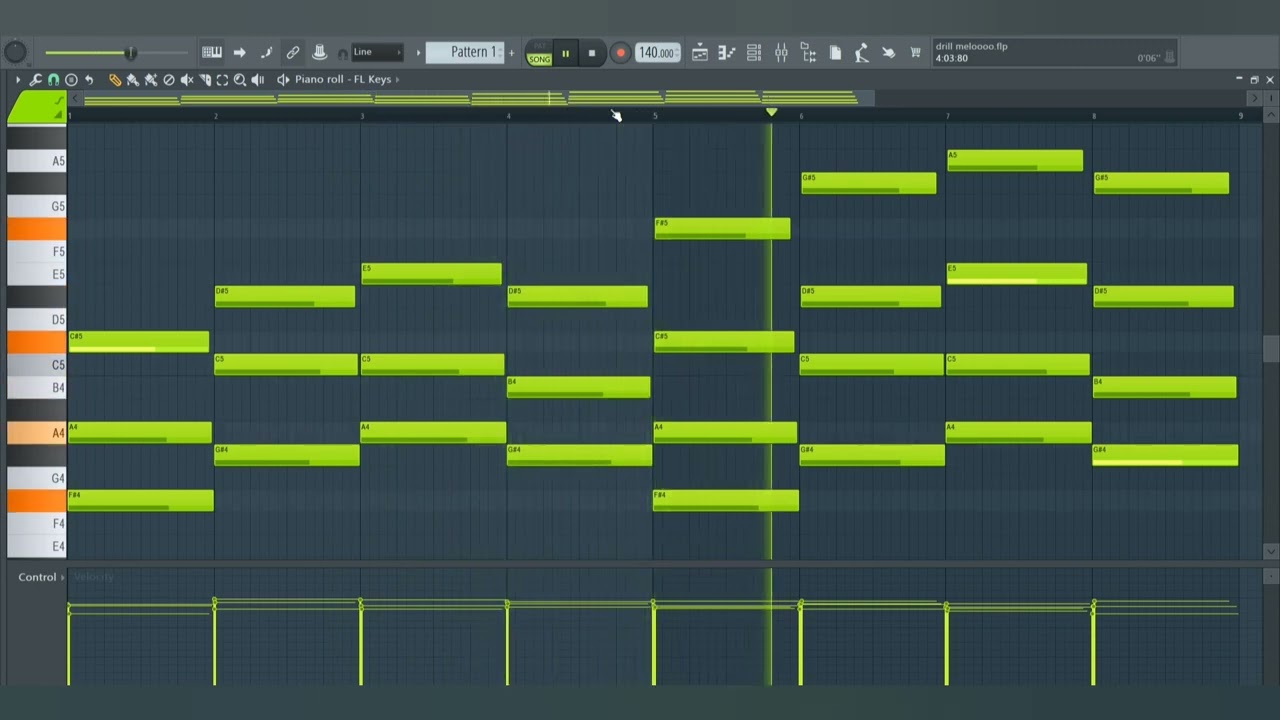The width and height of the screenshot is (1280, 720).
Task: Click the vertical scrollbar thumb
Action: [x=1270, y=349]
